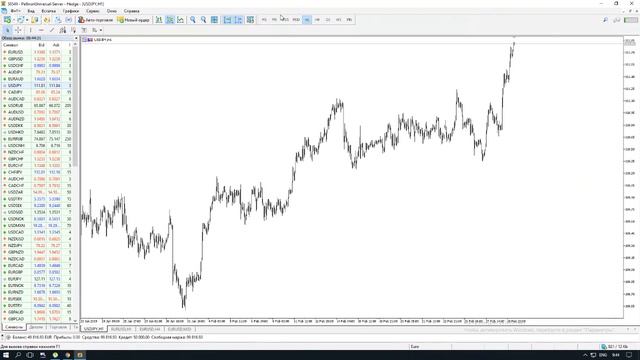Image resolution: width=640 pixels, height=360 pixels.
Task: Select the crosshair tool
Action: (18, 30)
